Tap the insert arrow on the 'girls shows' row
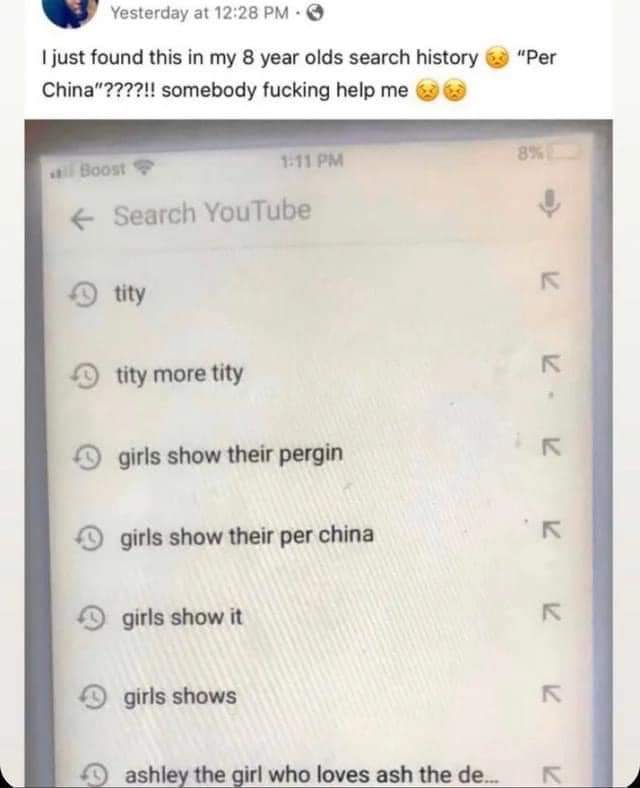The width and height of the screenshot is (640, 788). (x=552, y=694)
